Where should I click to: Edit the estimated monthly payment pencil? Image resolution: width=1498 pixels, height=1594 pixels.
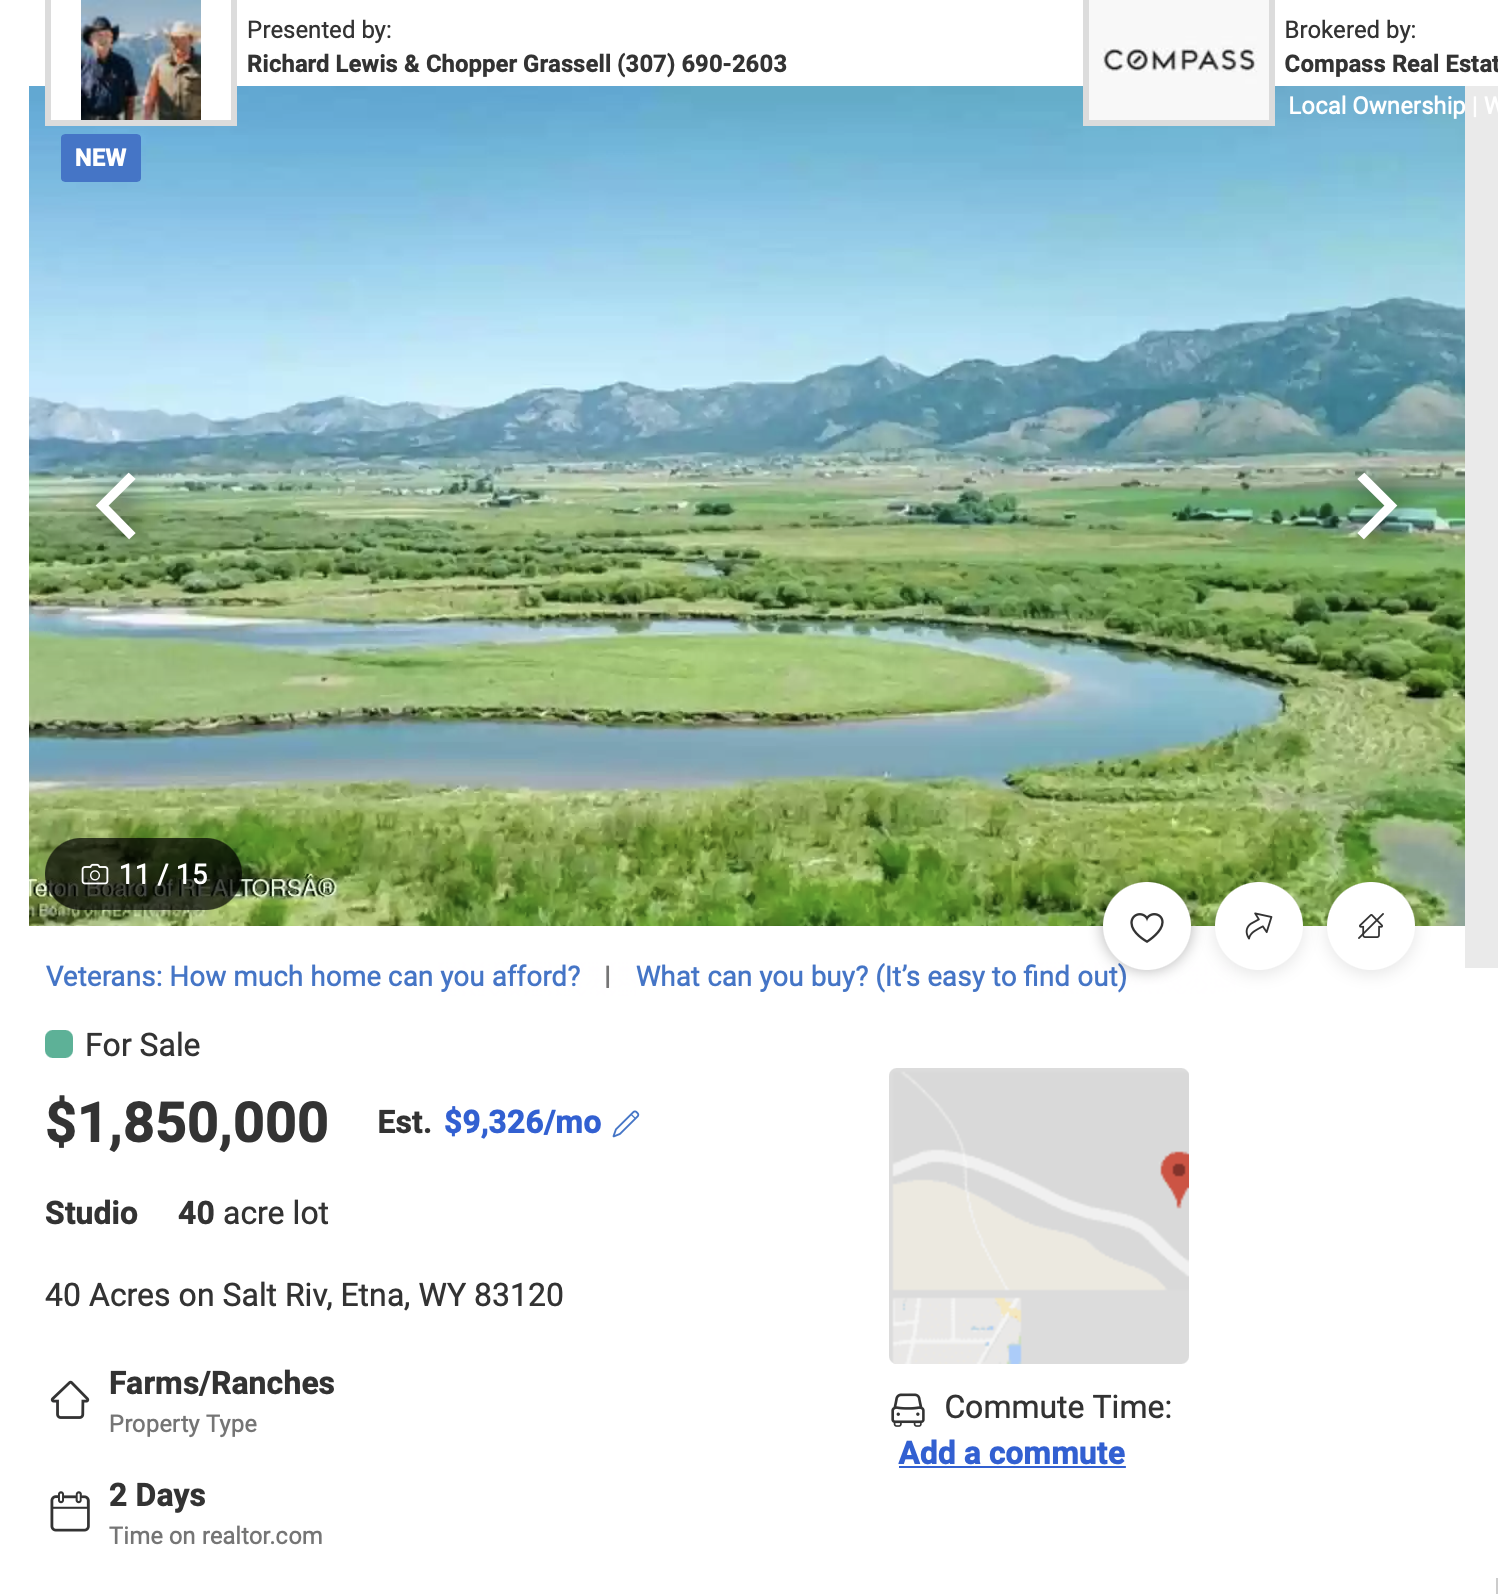click(626, 1124)
